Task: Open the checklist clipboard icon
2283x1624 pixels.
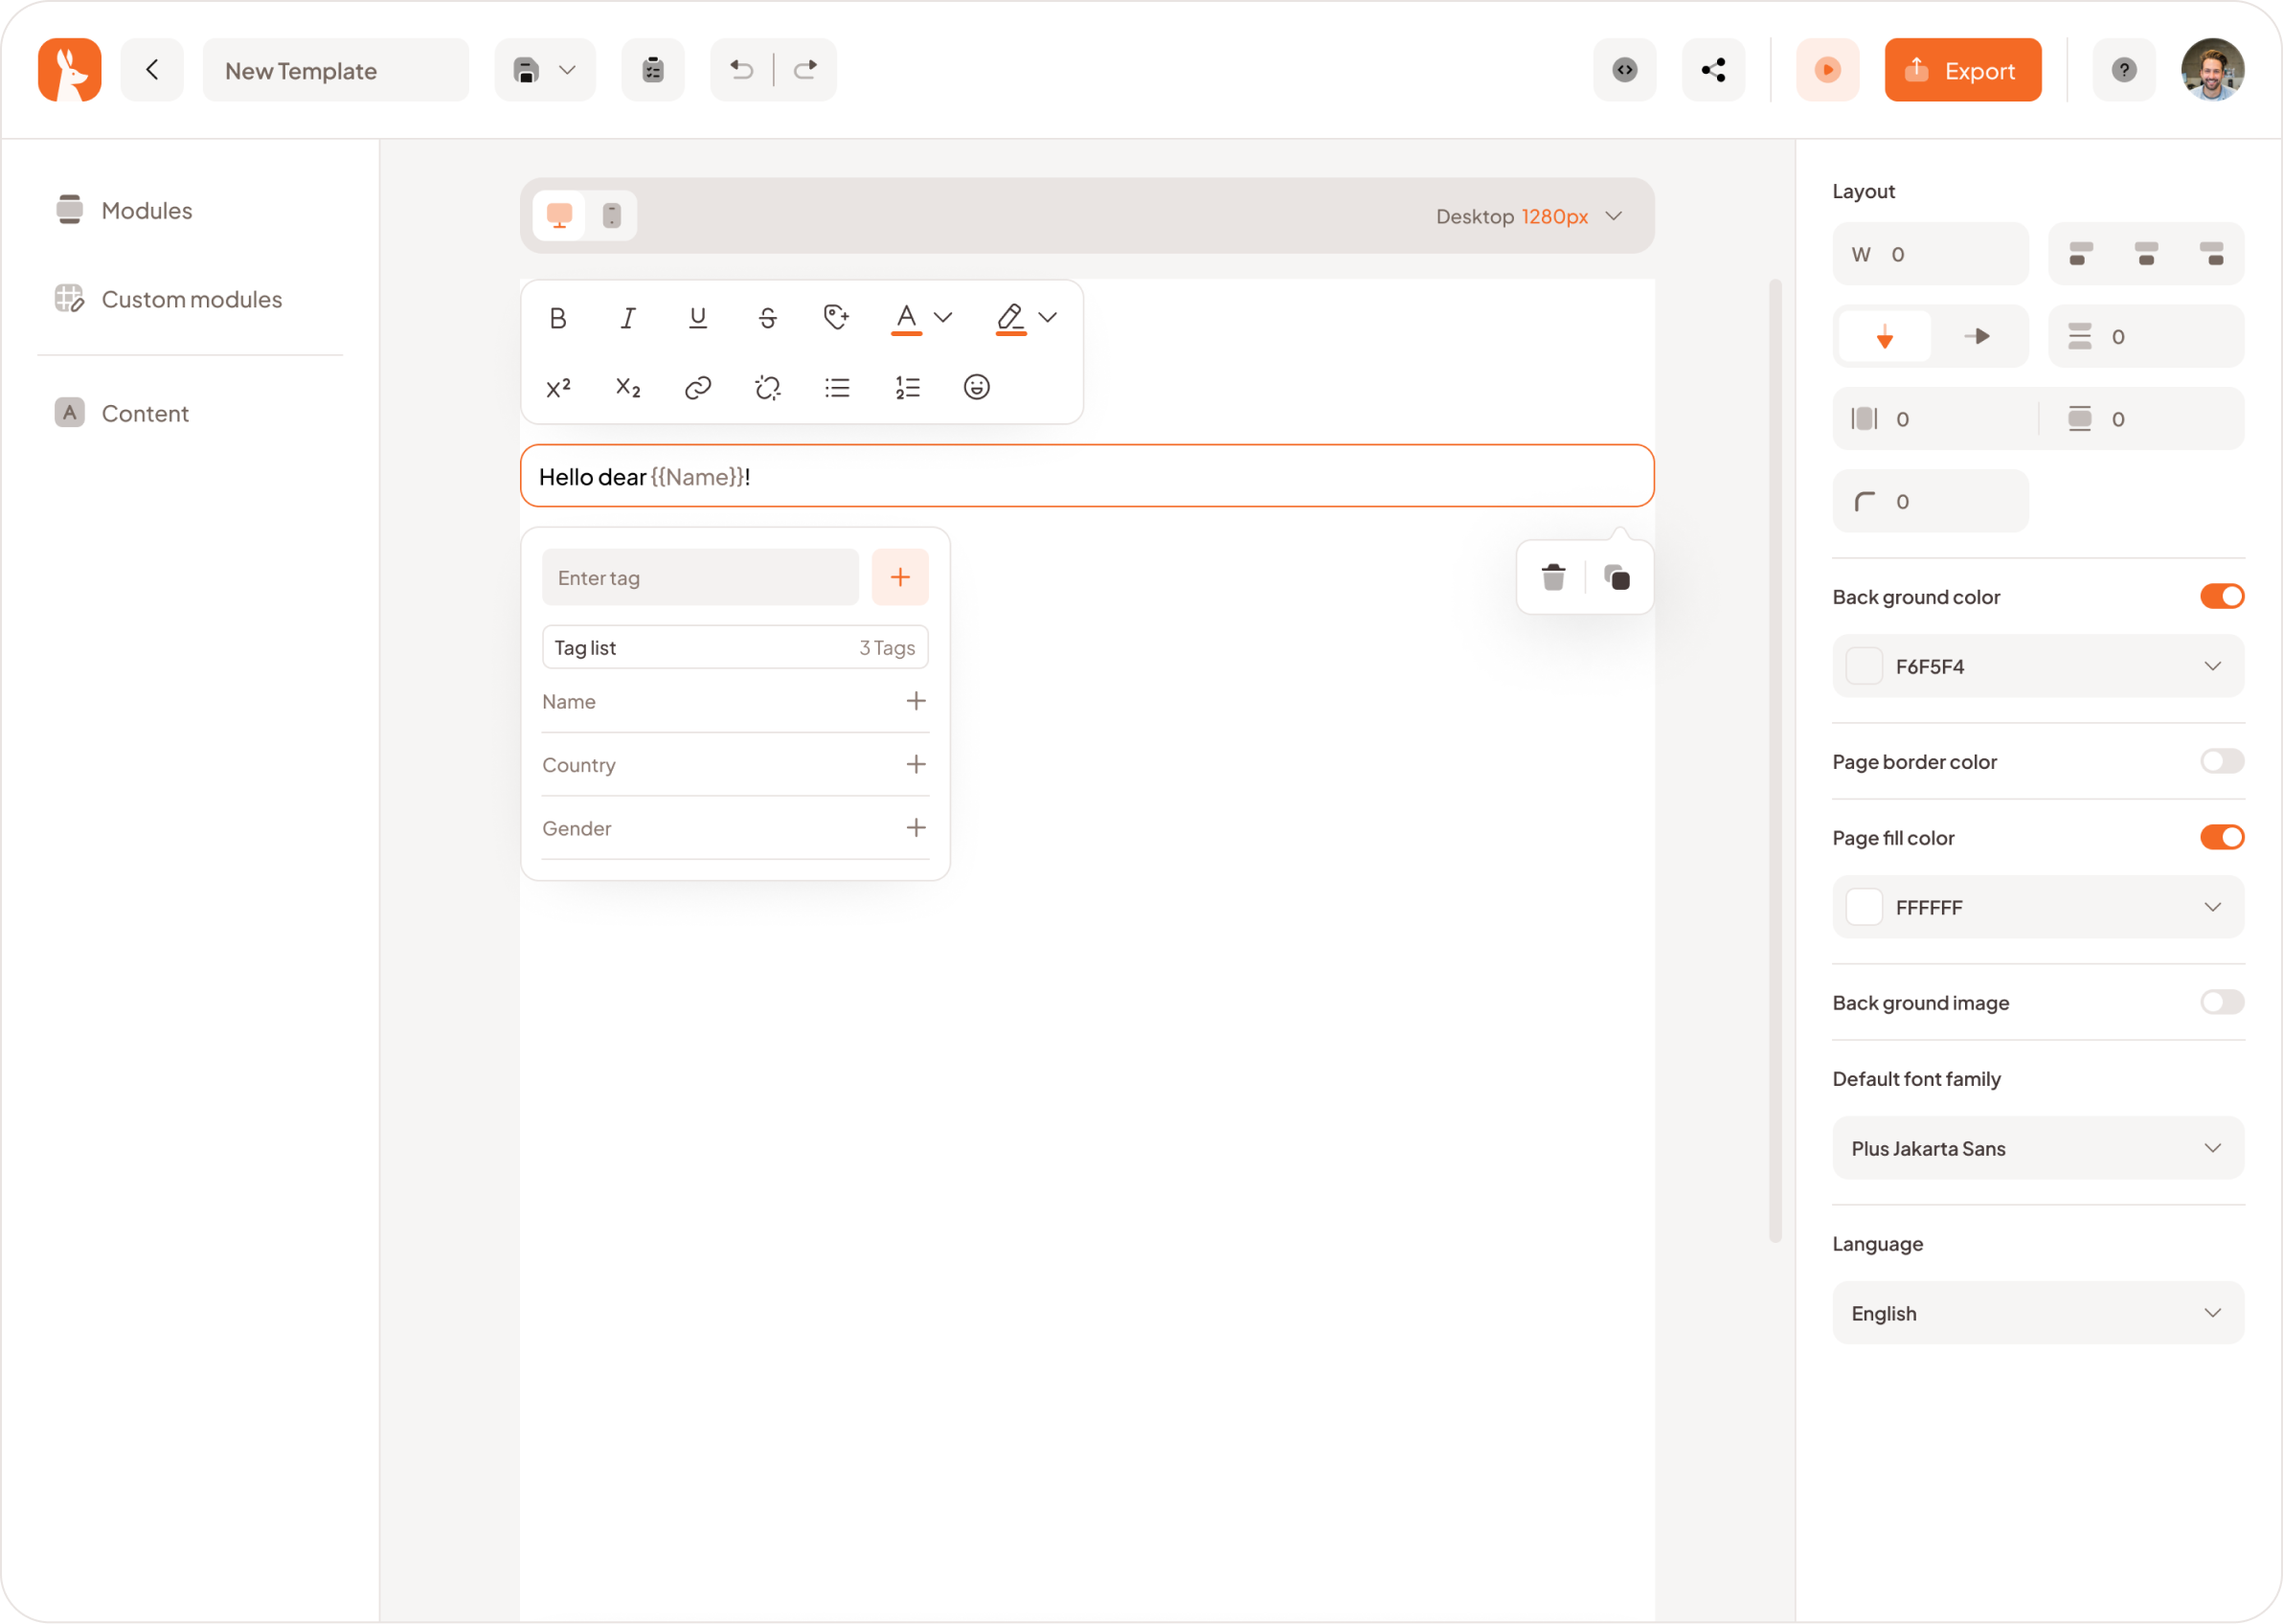Action: 653,70
